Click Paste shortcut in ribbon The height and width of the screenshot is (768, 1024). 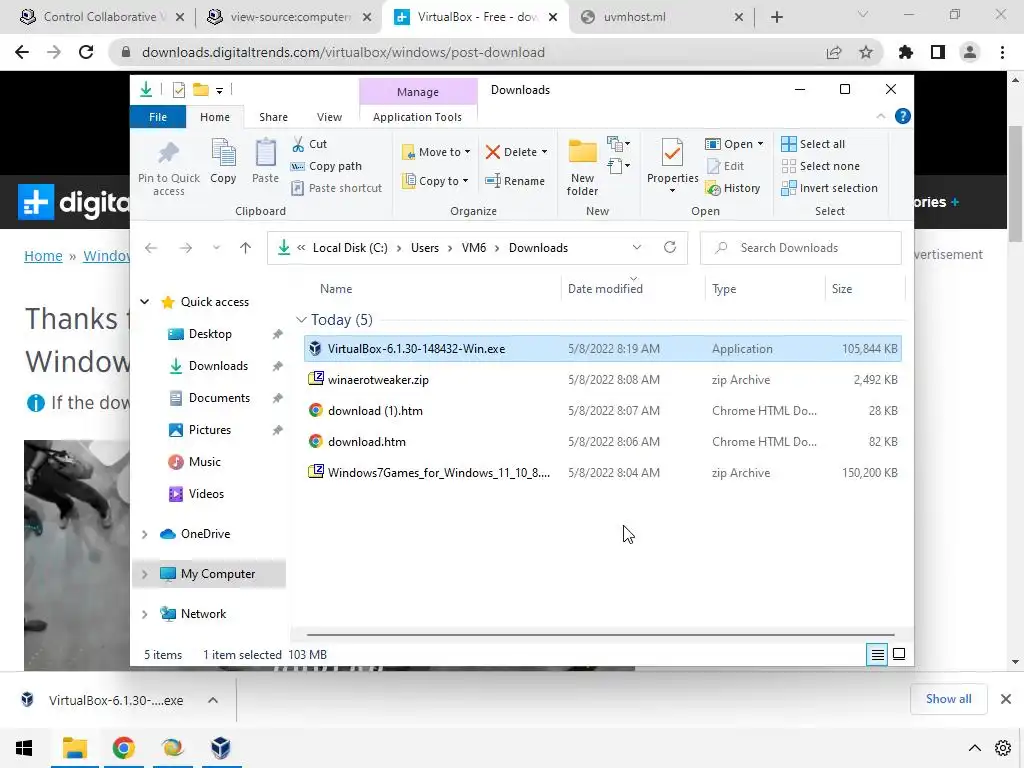pos(337,188)
